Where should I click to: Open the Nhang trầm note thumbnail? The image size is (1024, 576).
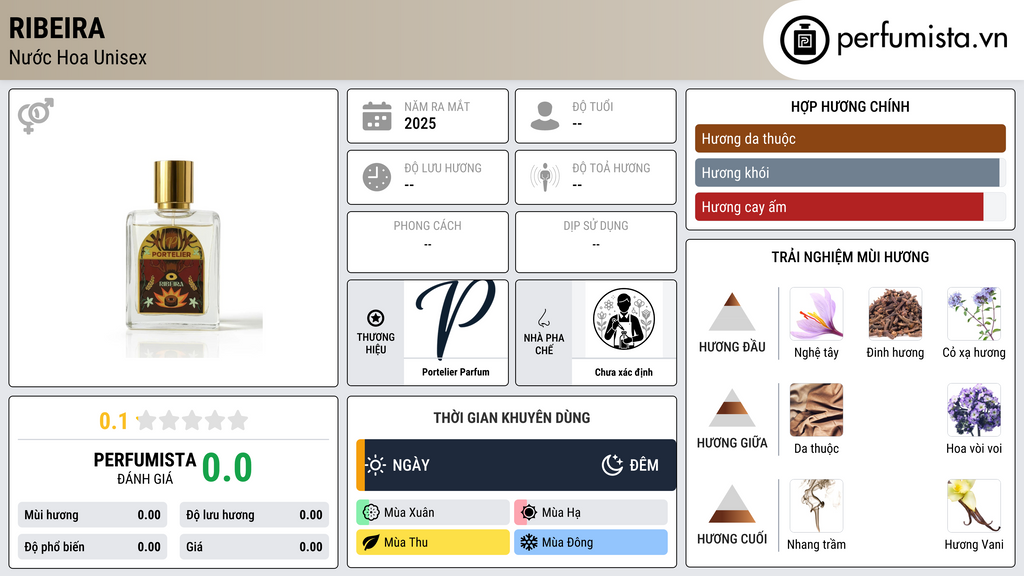(x=816, y=506)
